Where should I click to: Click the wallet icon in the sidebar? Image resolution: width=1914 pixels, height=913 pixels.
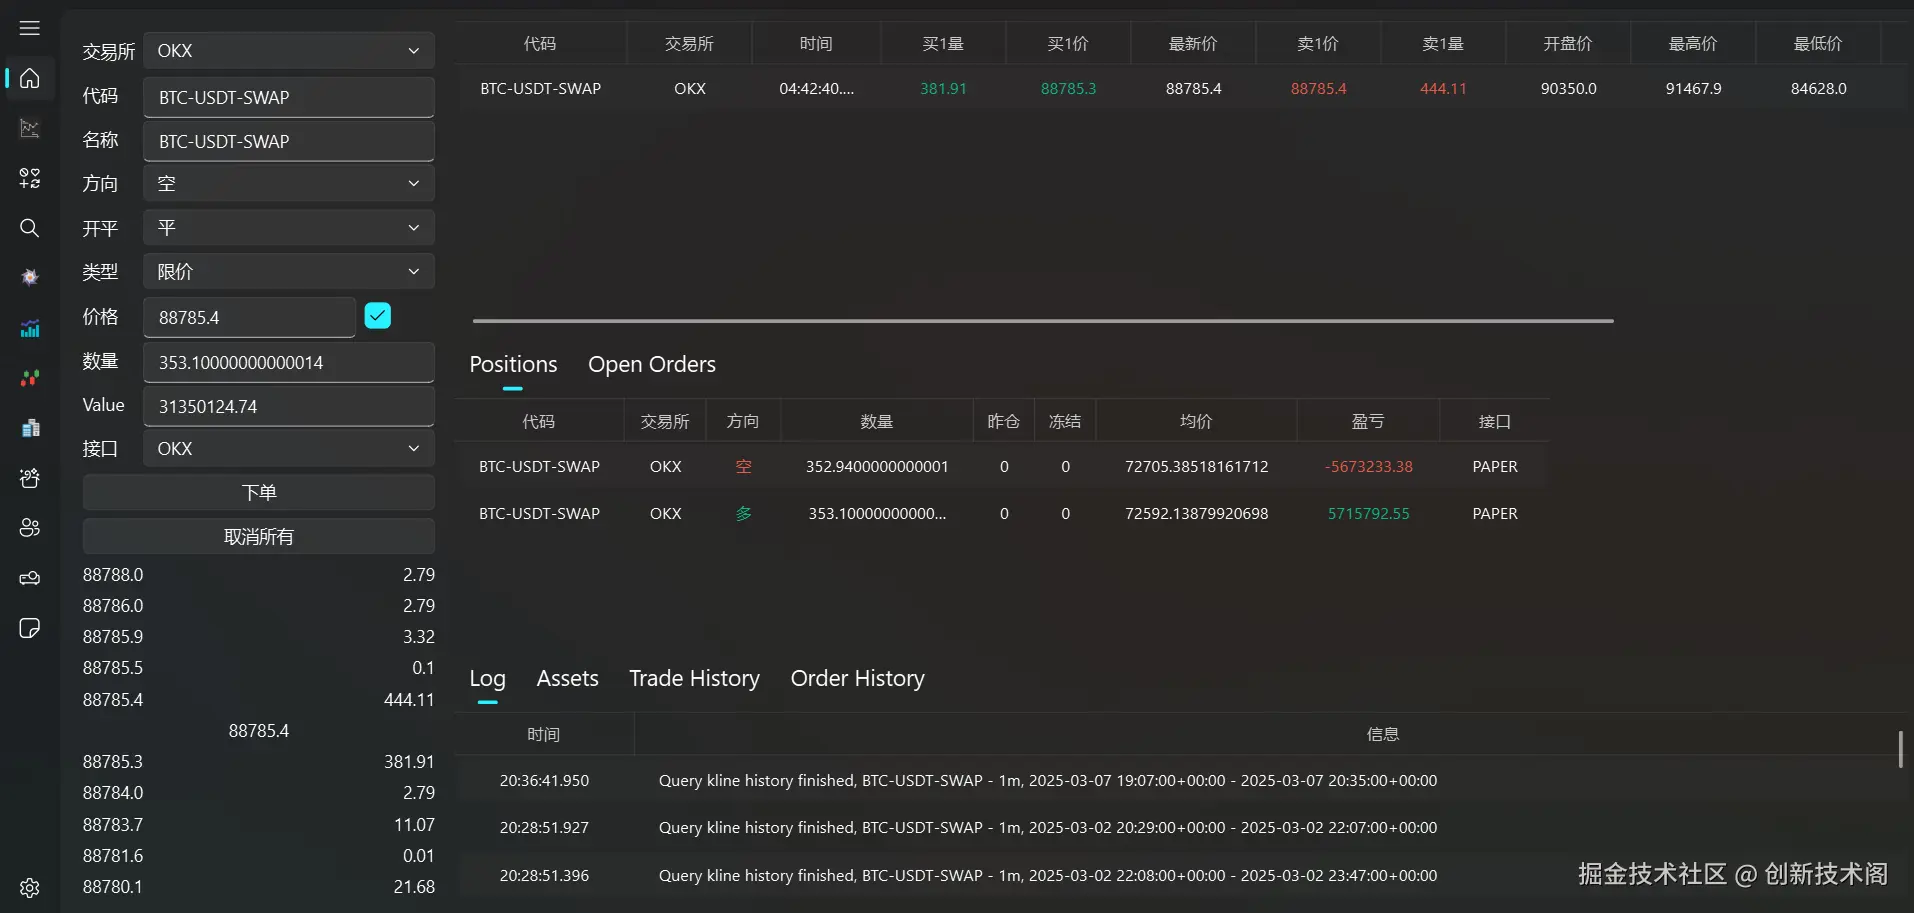click(x=29, y=578)
